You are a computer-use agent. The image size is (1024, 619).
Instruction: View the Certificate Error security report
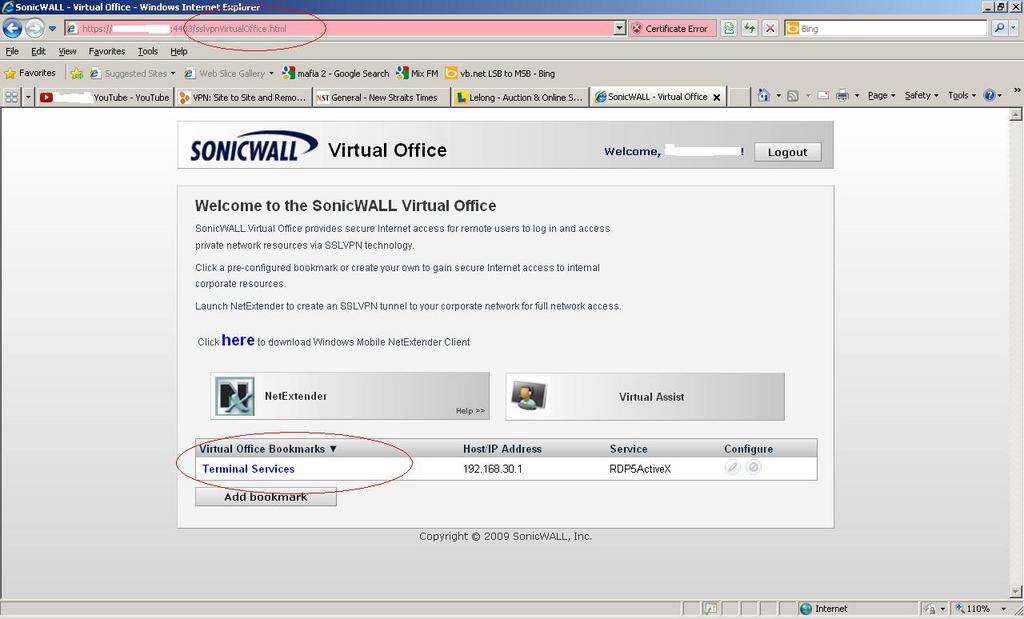coord(672,29)
